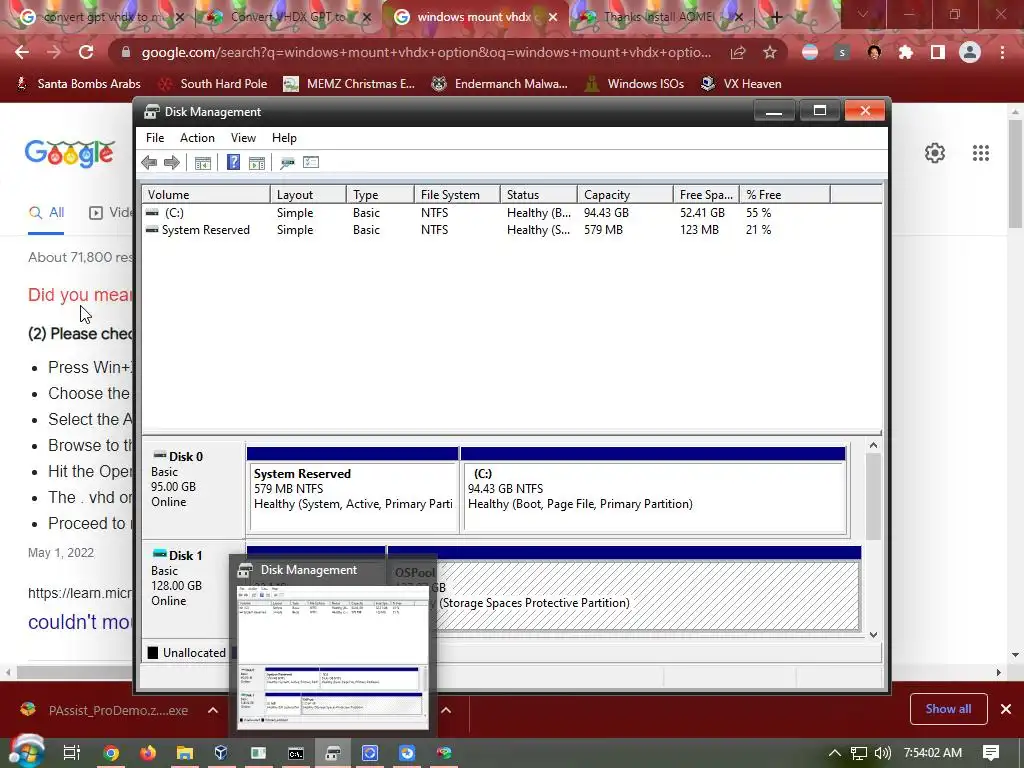Image resolution: width=1024 pixels, height=768 pixels.
Task: Select the System Reserved volume drive icon
Action: (152, 230)
